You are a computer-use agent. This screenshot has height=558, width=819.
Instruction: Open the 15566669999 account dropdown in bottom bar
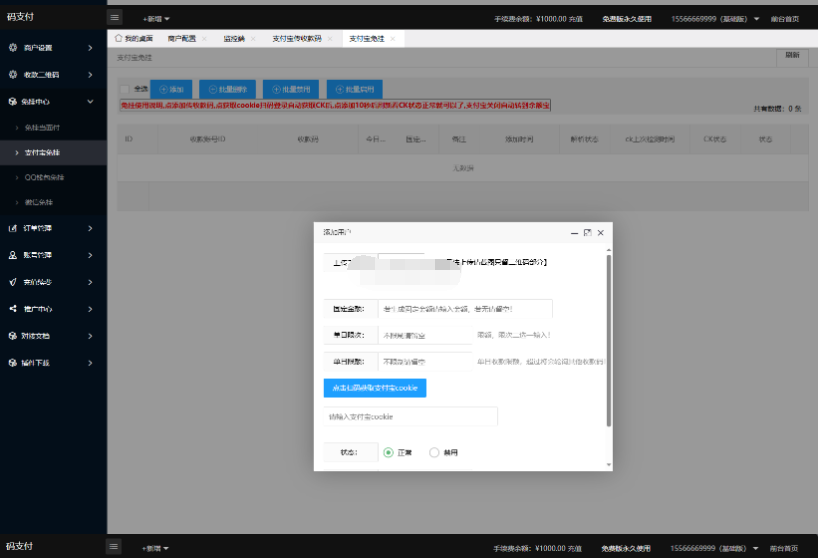pyautogui.click(x=714, y=548)
